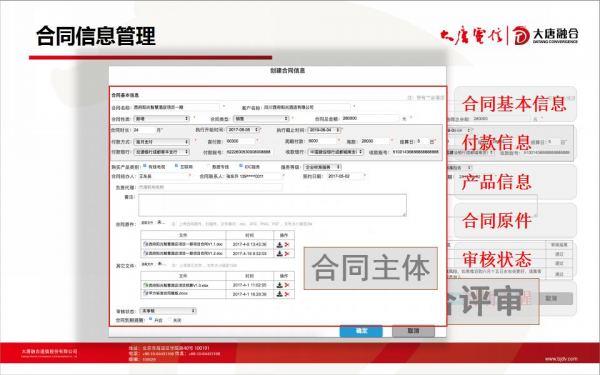Download the V1.1 contract original doc

click(x=280, y=245)
